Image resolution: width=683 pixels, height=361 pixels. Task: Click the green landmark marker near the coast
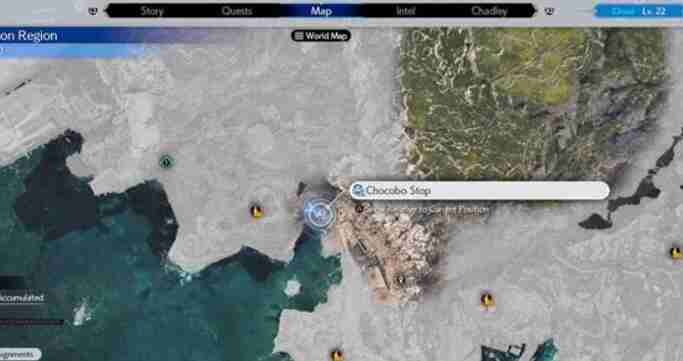point(166,162)
